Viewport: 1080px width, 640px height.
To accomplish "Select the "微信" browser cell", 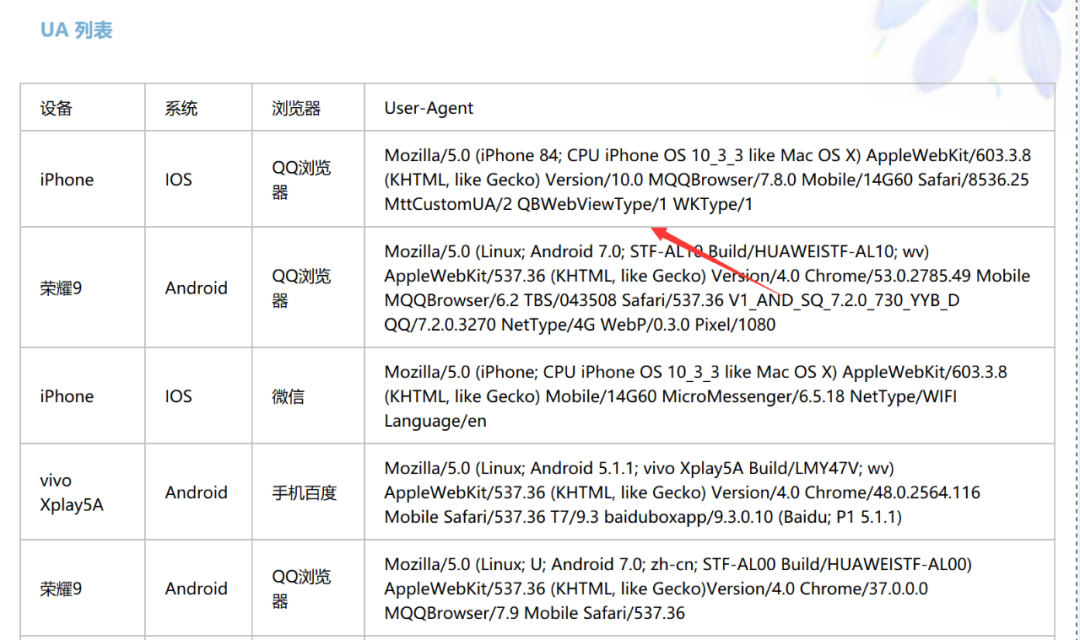I will (x=288, y=396).
